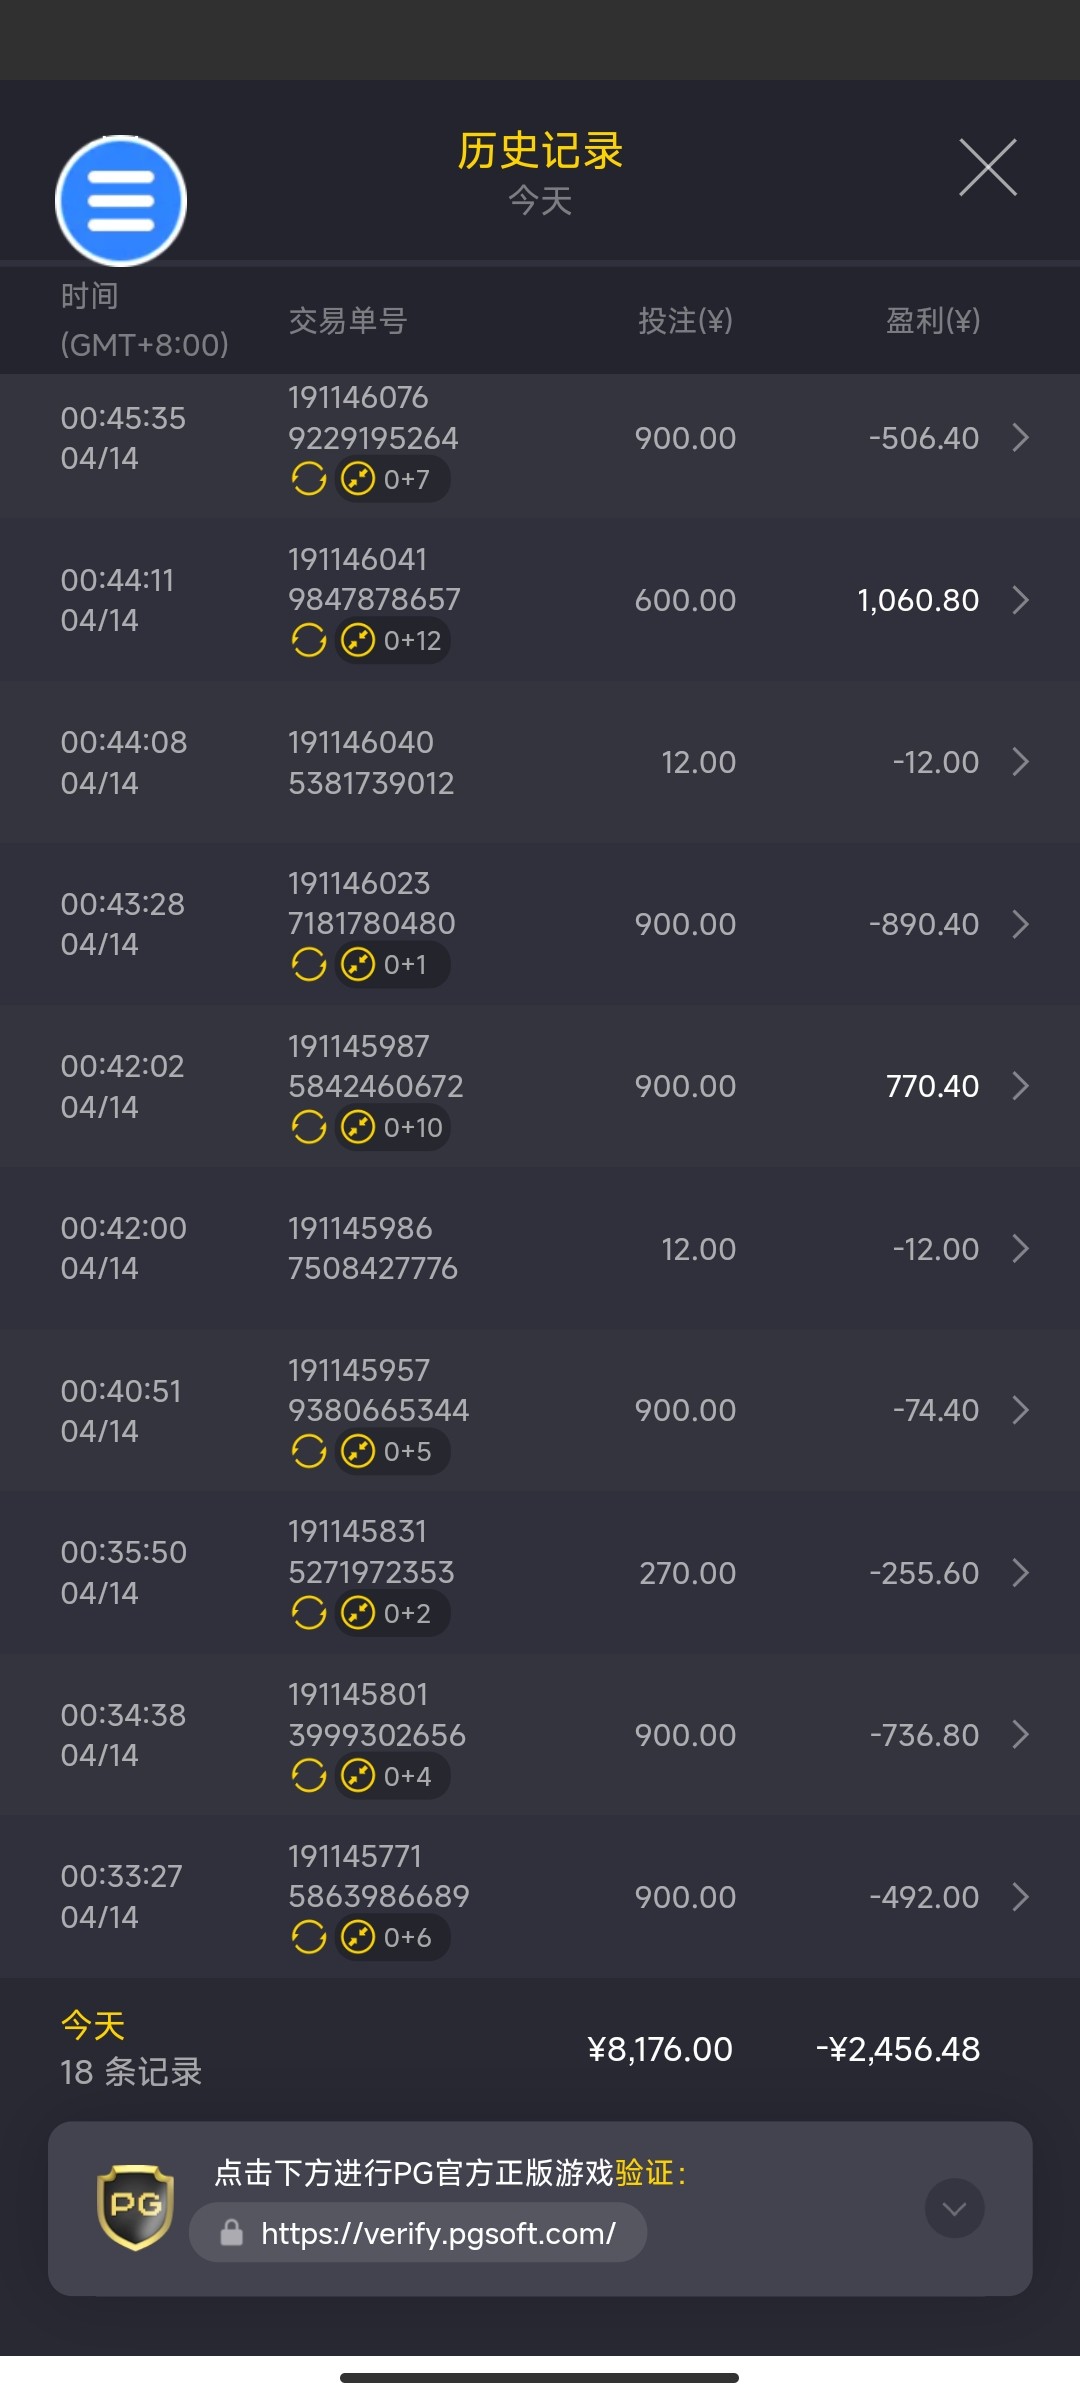Select the 今天 date filter under title
Image resolution: width=1080 pixels, height=2400 pixels.
pyautogui.click(x=540, y=201)
